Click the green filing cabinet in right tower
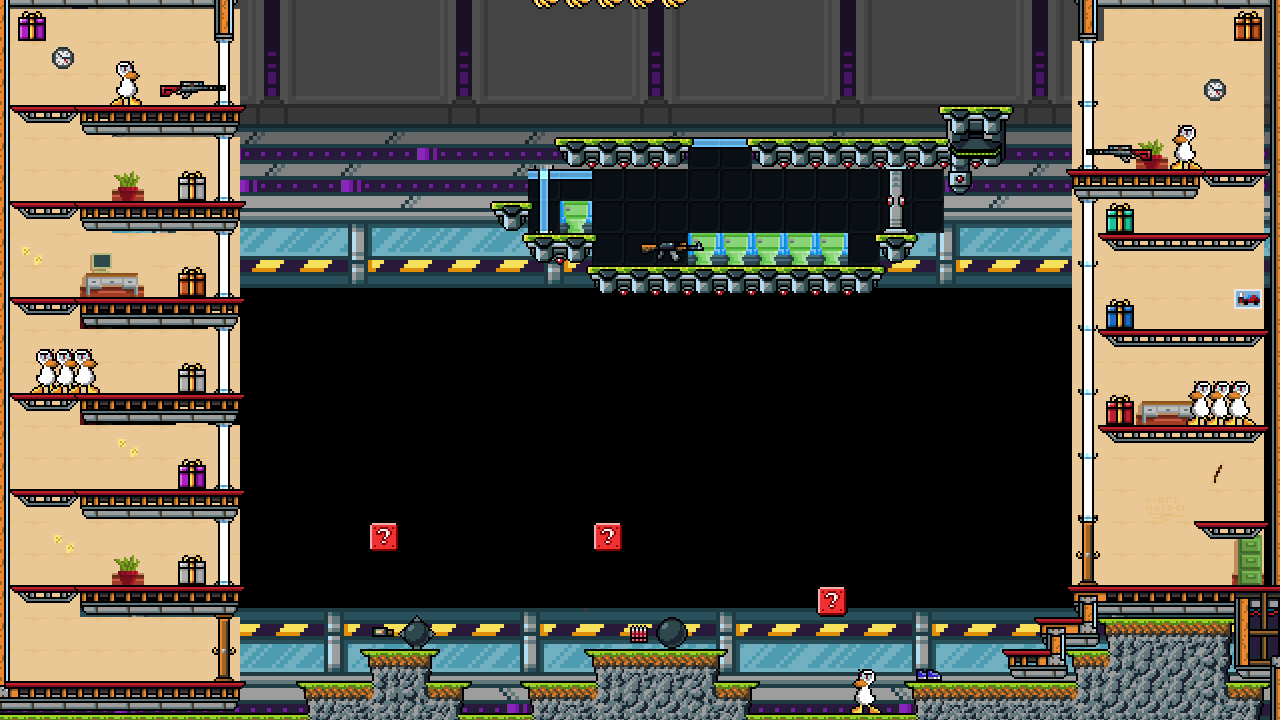The height and width of the screenshot is (720, 1280). 1249,561
